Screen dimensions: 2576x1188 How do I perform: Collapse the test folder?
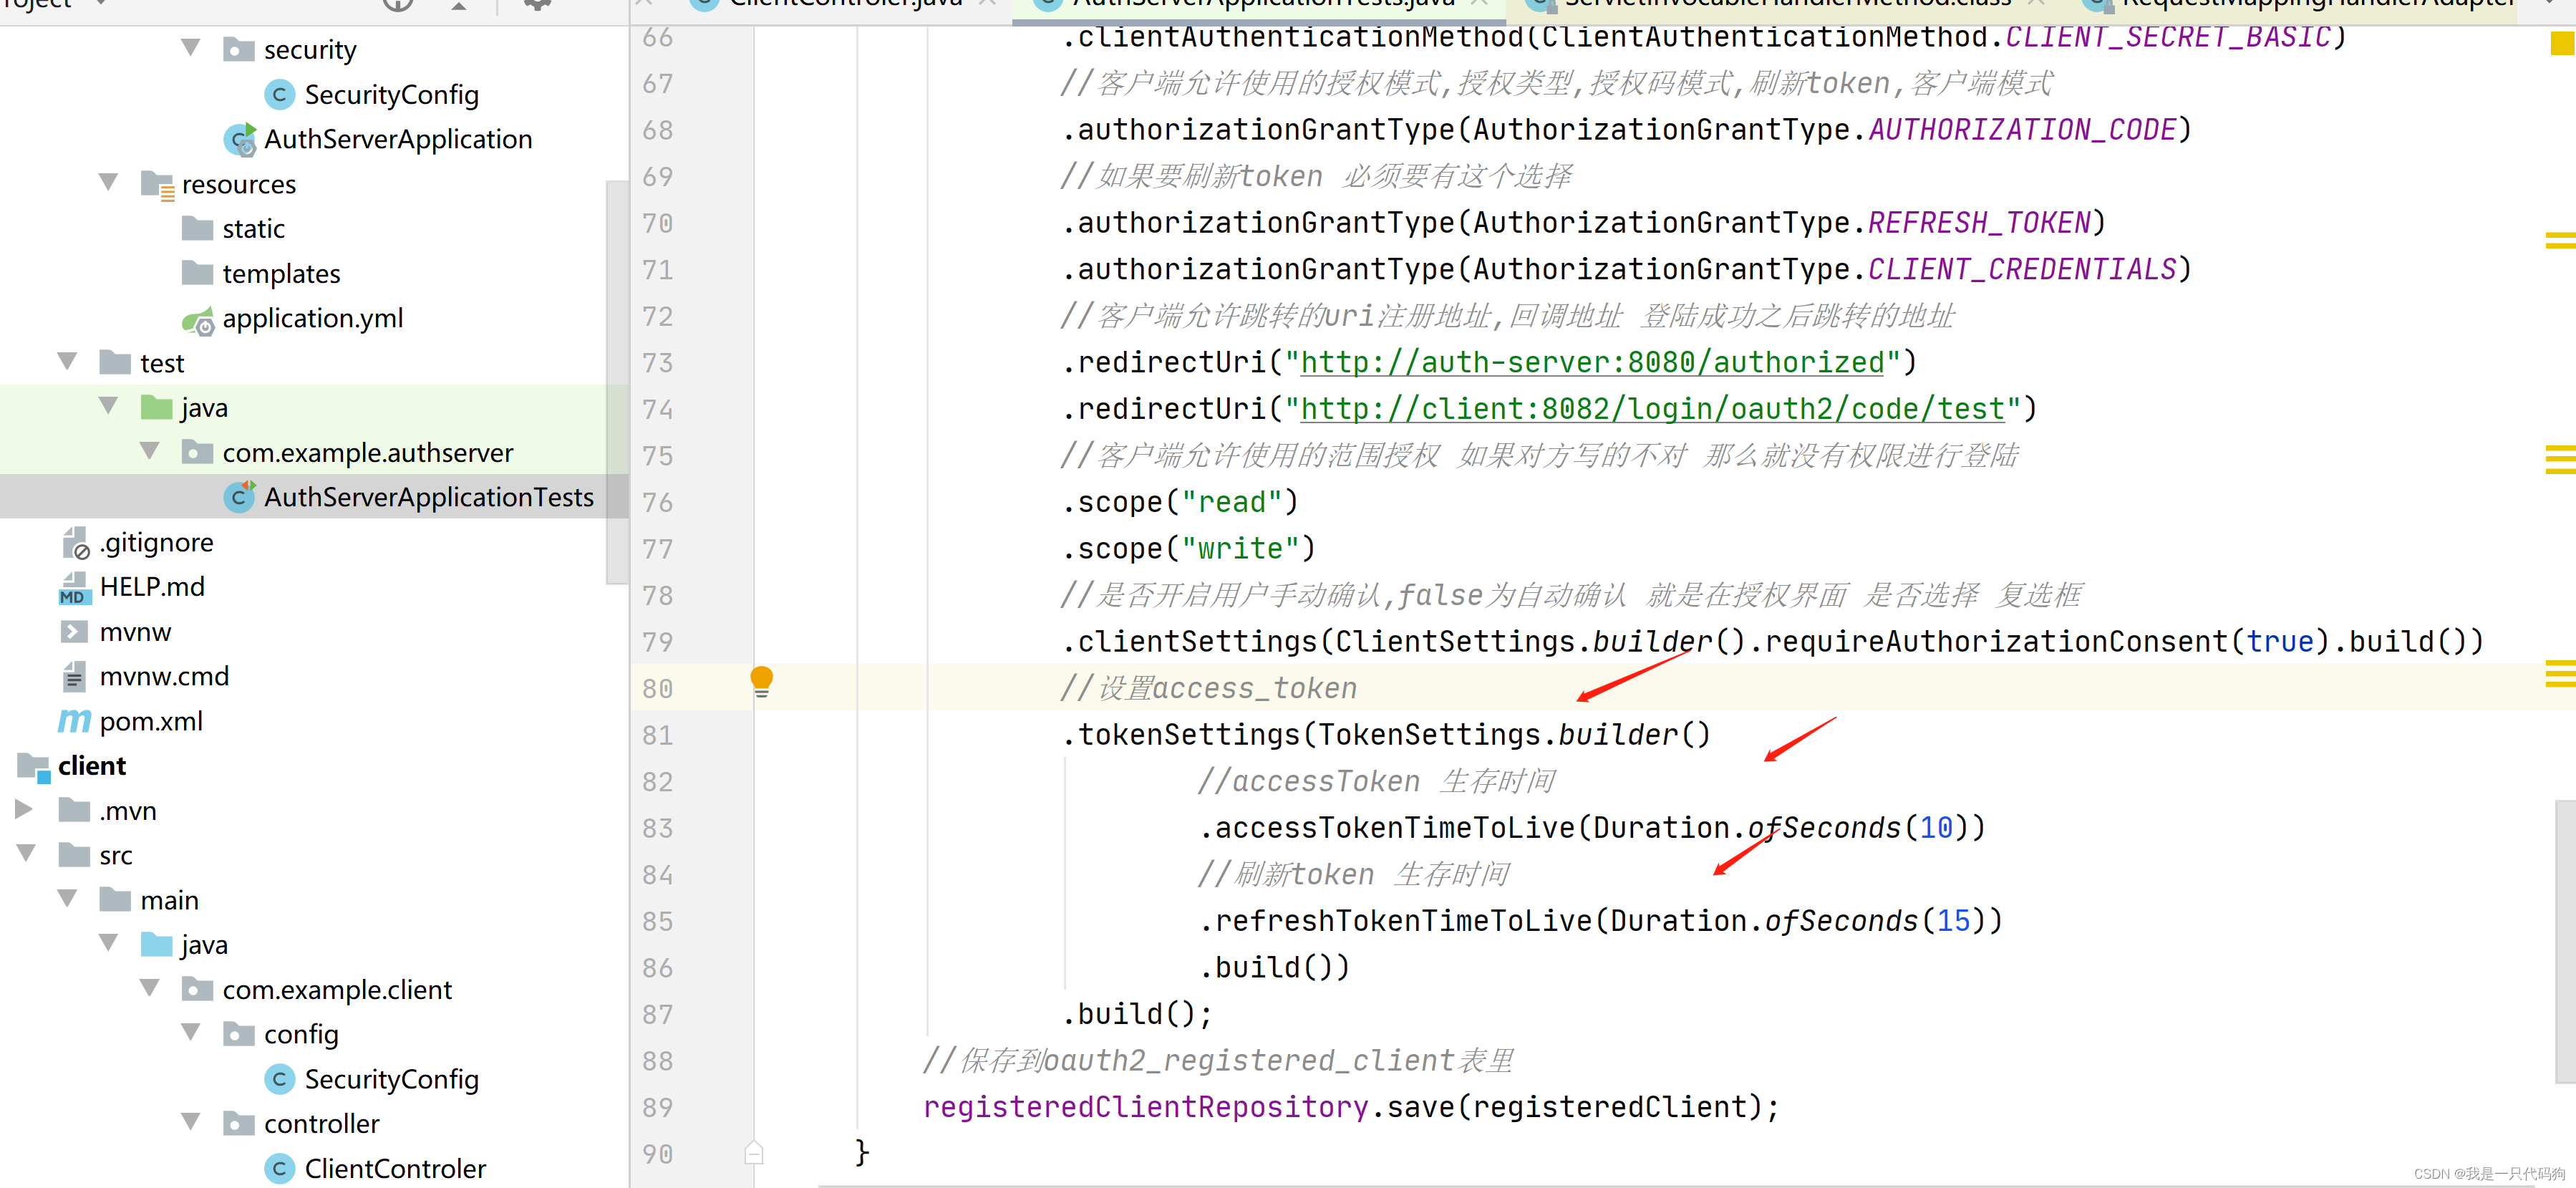point(68,362)
